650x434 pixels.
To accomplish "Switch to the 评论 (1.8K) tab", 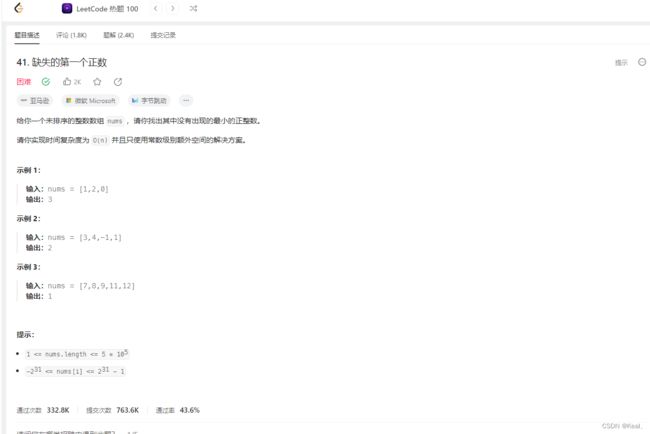I will pyautogui.click(x=71, y=35).
